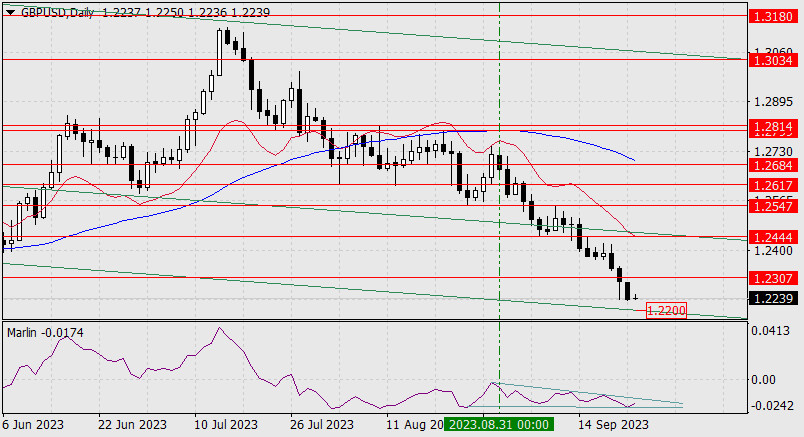The image size is (804, 437).
Task: Click the 1.2400 price axis value
Action: (x=773, y=251)
